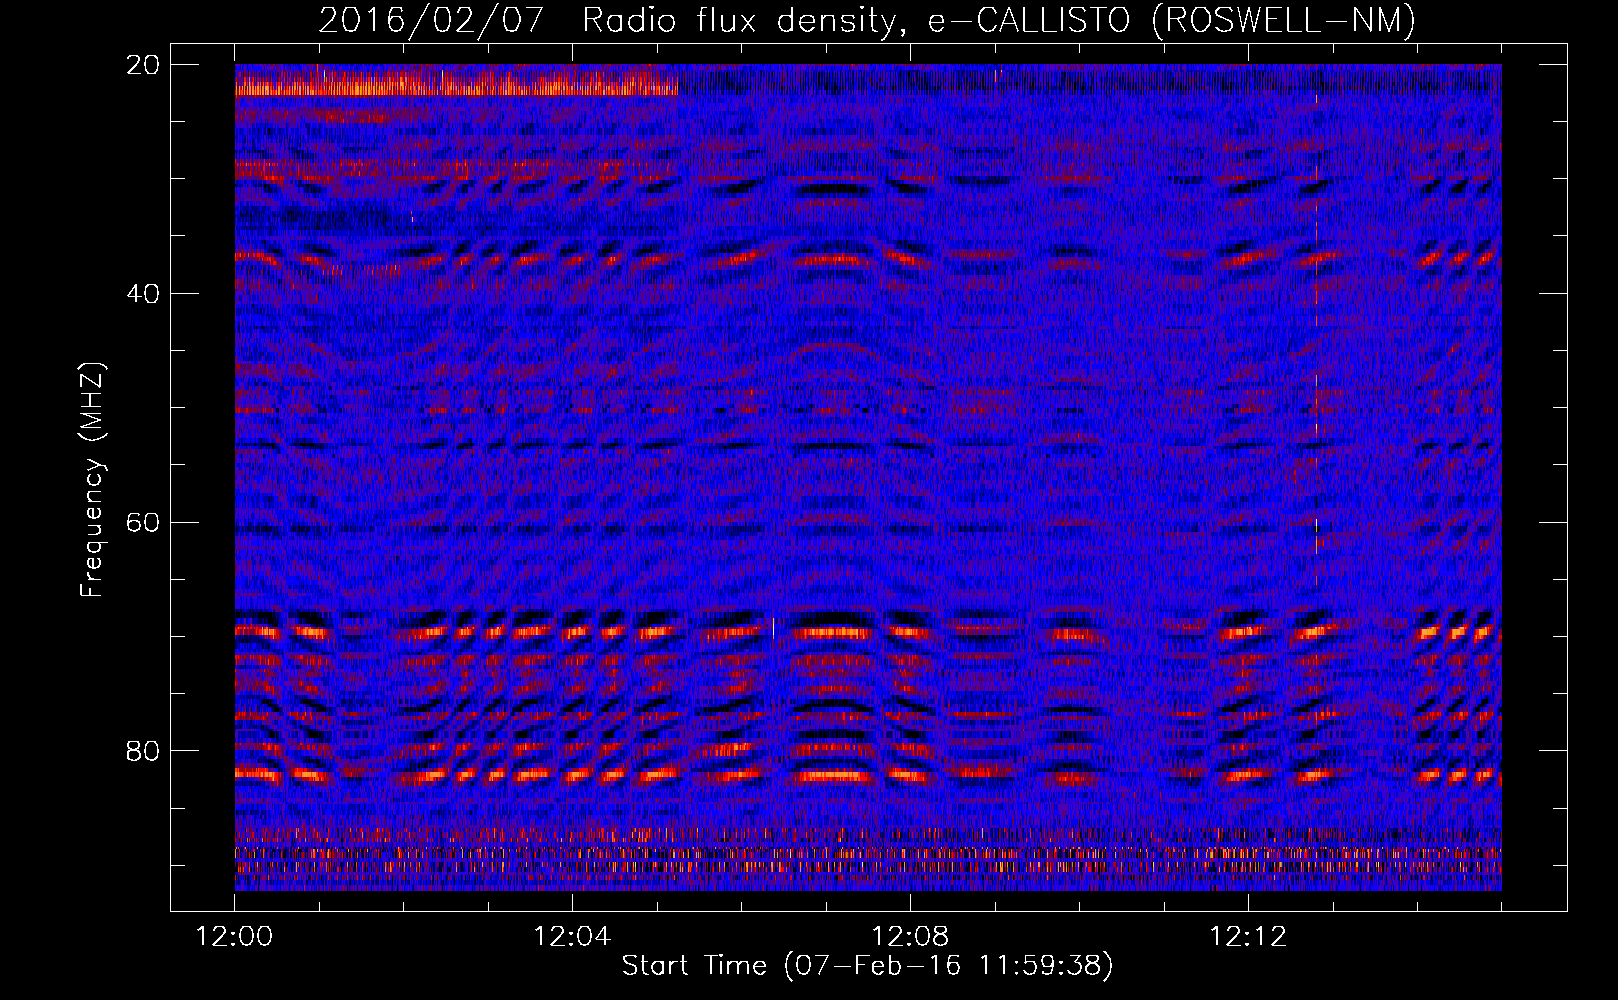Click the 'Frequency (MHZ)' y-axis label

(92, 480)
